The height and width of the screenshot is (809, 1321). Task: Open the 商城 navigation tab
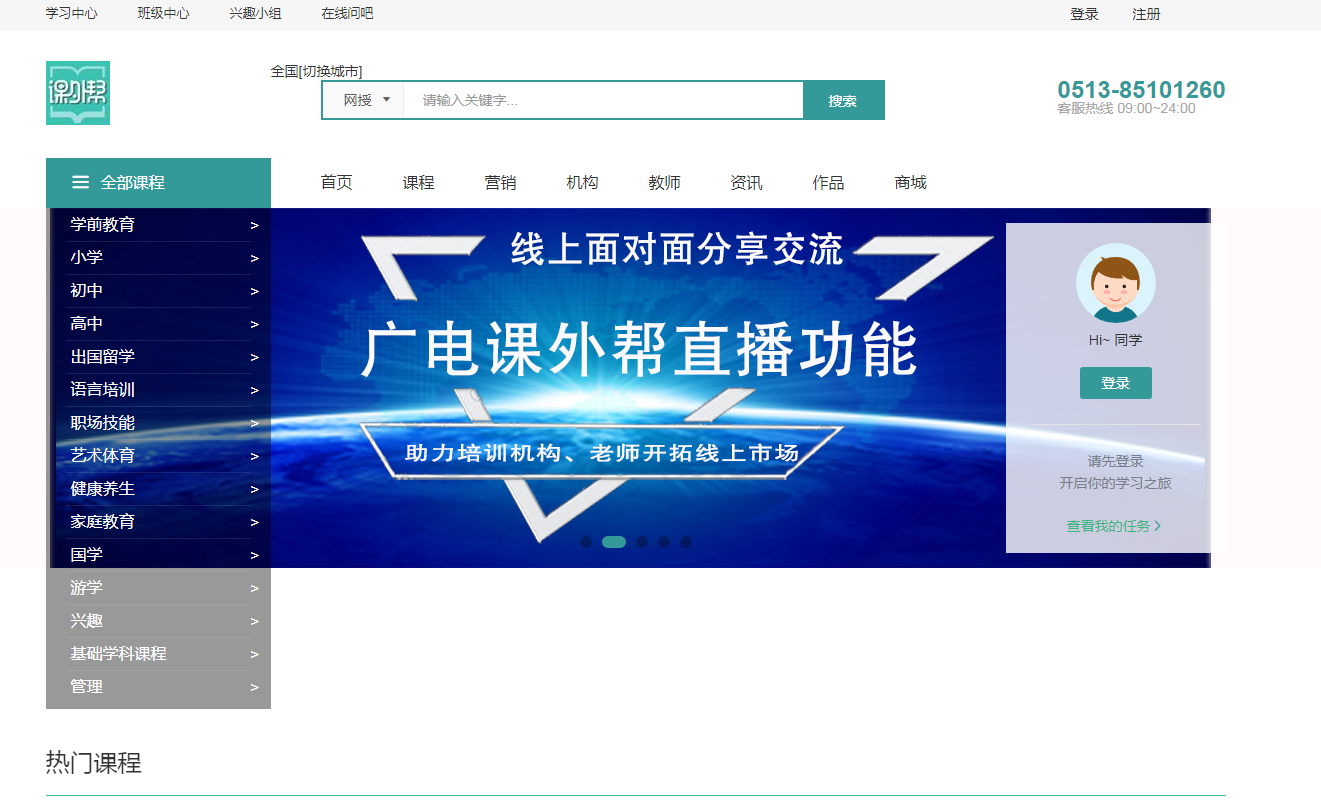pos(910,182)
